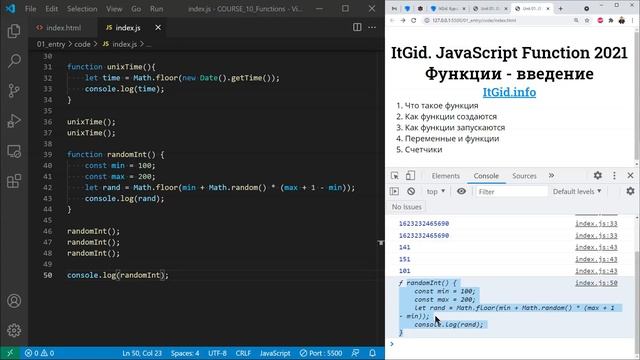The height and width of the screenshot is (360, 640).
Task: Open index.js:43 link beside value 141
Action: click(596, 247)
